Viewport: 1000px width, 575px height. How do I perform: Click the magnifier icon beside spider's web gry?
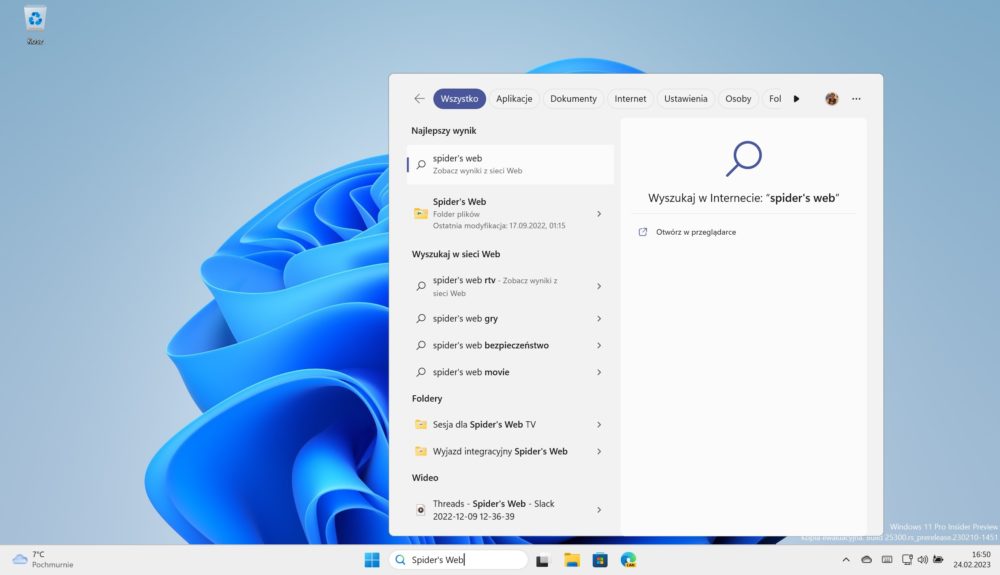pyautogui.click(x=421, y=318)
